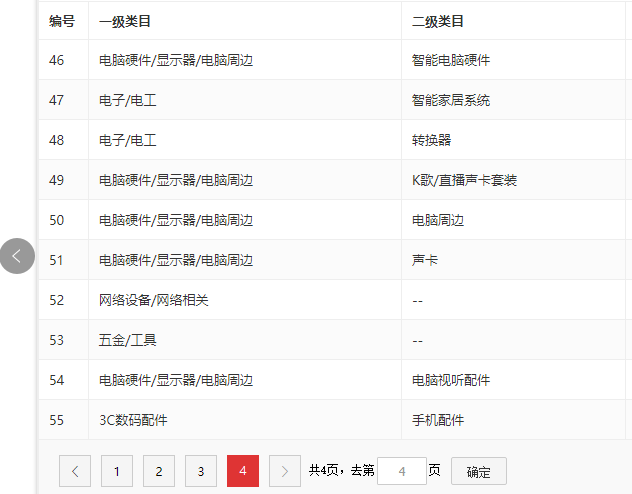This screenshot has height=494, width=632.
Task: Go to previous page with pagination arrow
Action: pyautogui.click(x=75, y=471)
